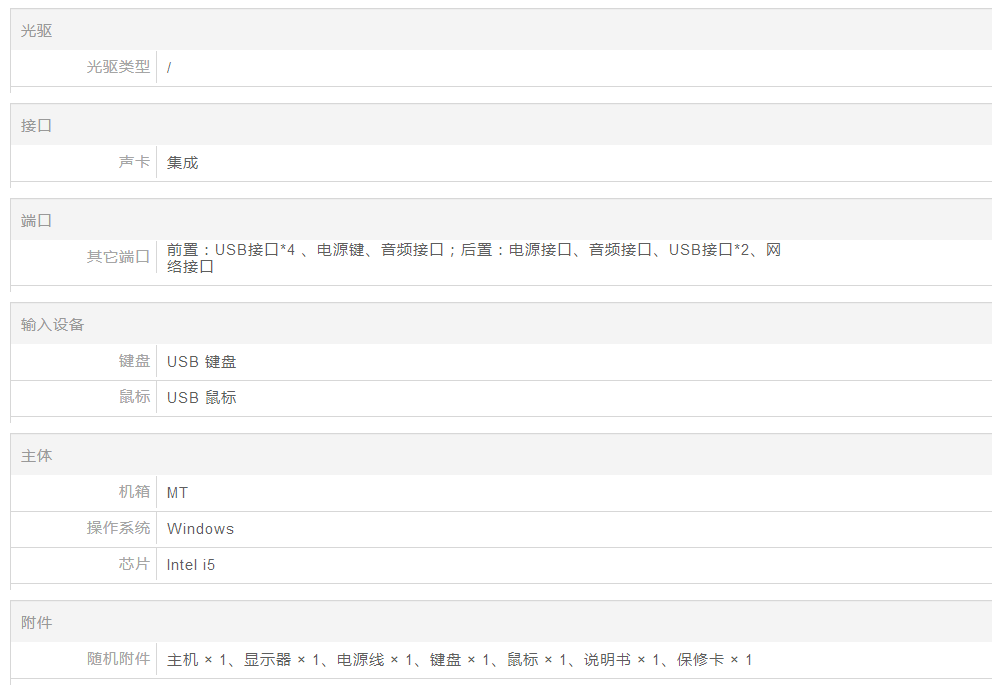
Task: Click the 主体 section header
Action: 37,456
